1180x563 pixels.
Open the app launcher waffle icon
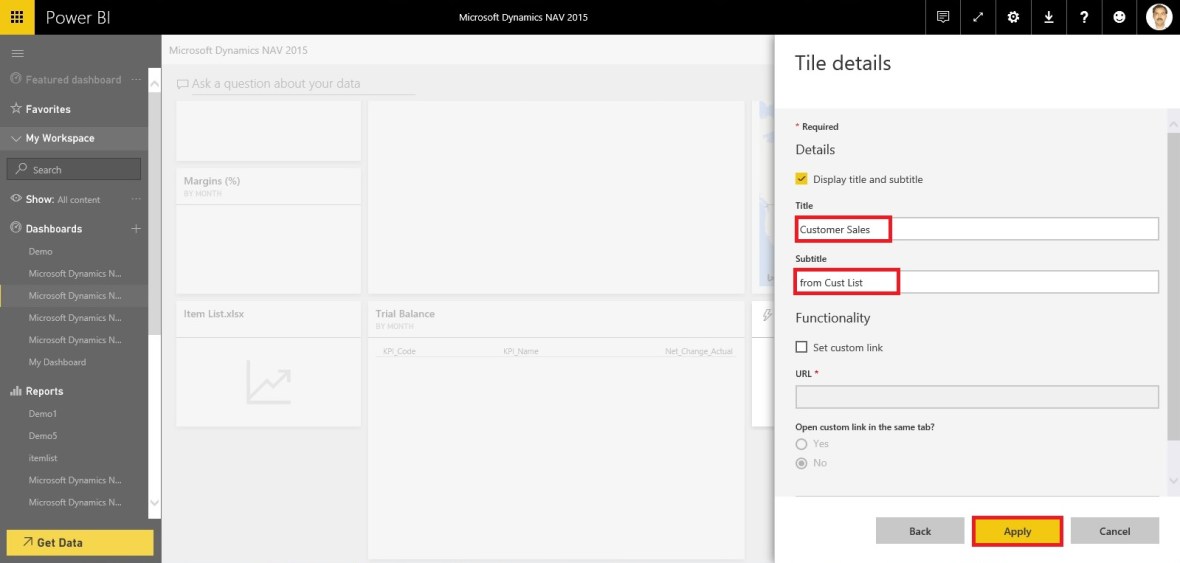(17, 17)
